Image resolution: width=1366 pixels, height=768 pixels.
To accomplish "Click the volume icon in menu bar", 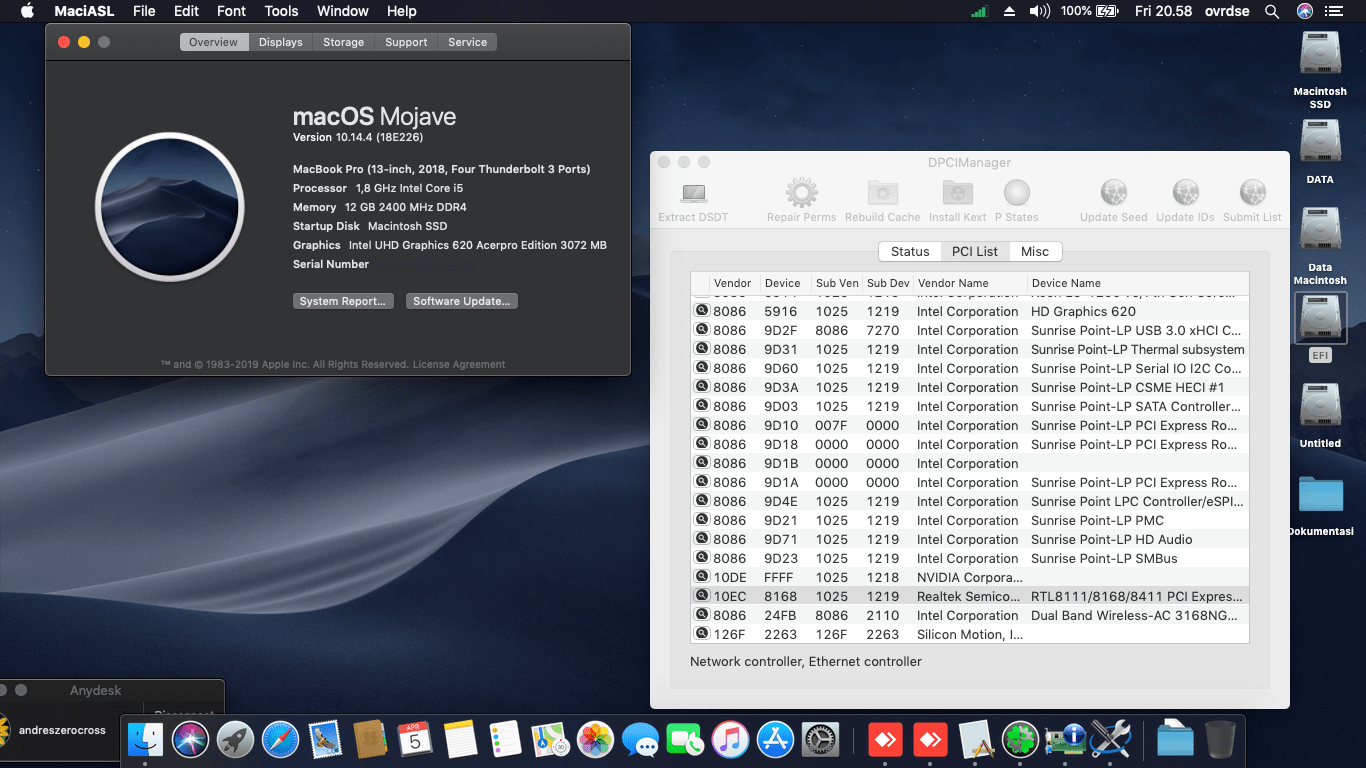I will tap(1039, 11).
